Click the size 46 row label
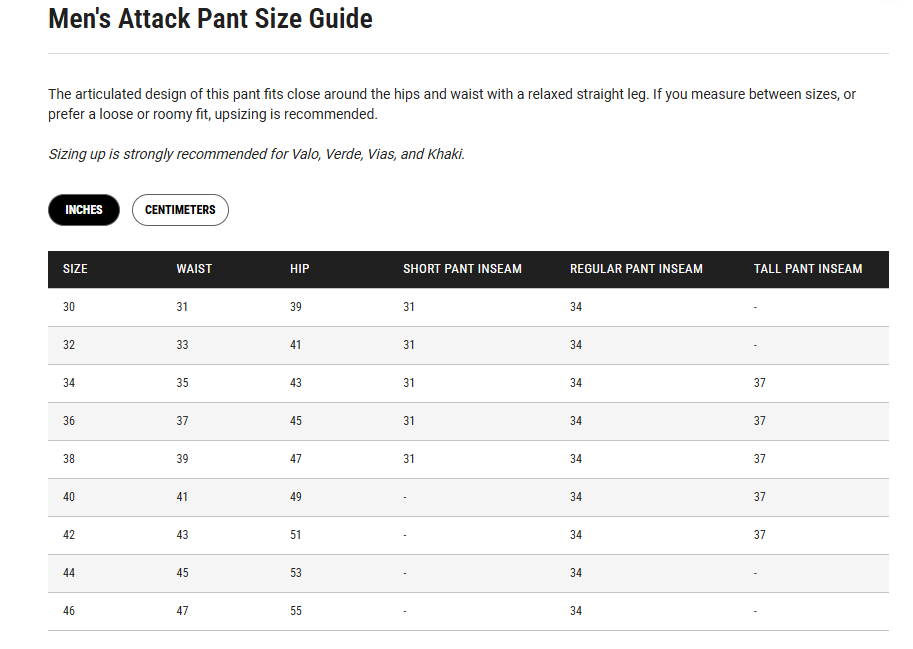The image size is (913, 649). 69,611
